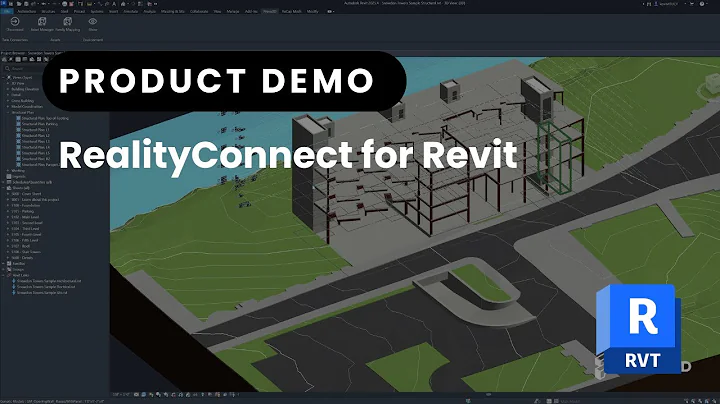Screen dimensions: 720x404
Task: Switch to the Annotate ribbon tab
Action: [x=131, y=11]
